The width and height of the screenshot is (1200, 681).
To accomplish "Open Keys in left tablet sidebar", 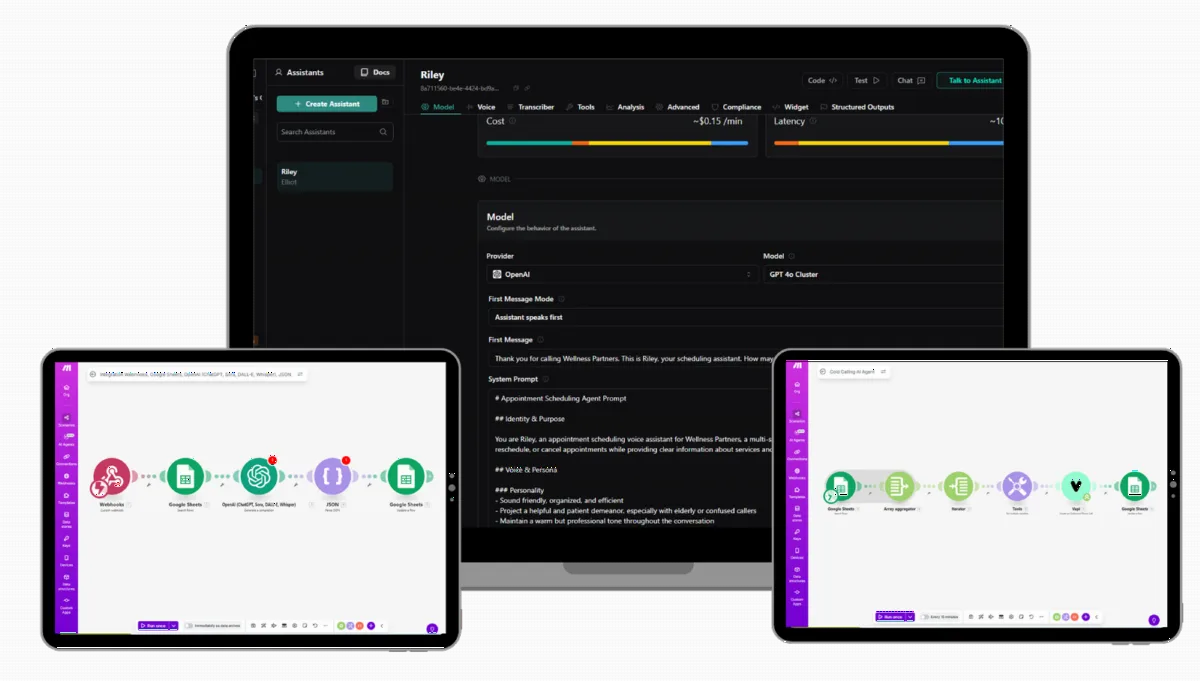I will click(x=67, y=540).
